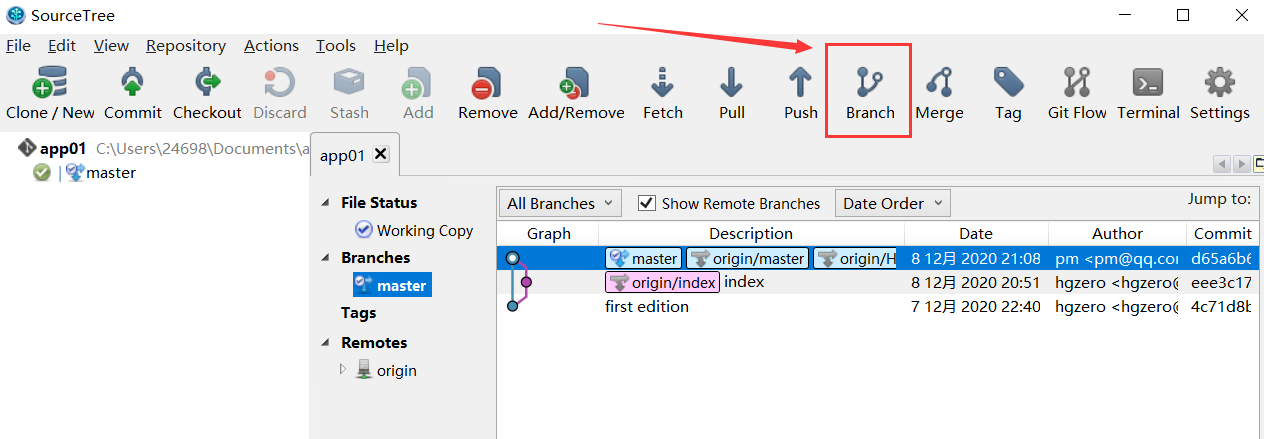The width and height of the screenshot is (1264, 439).
Task: Click the origin/master label on the top commit
Action: pos(747,258)
